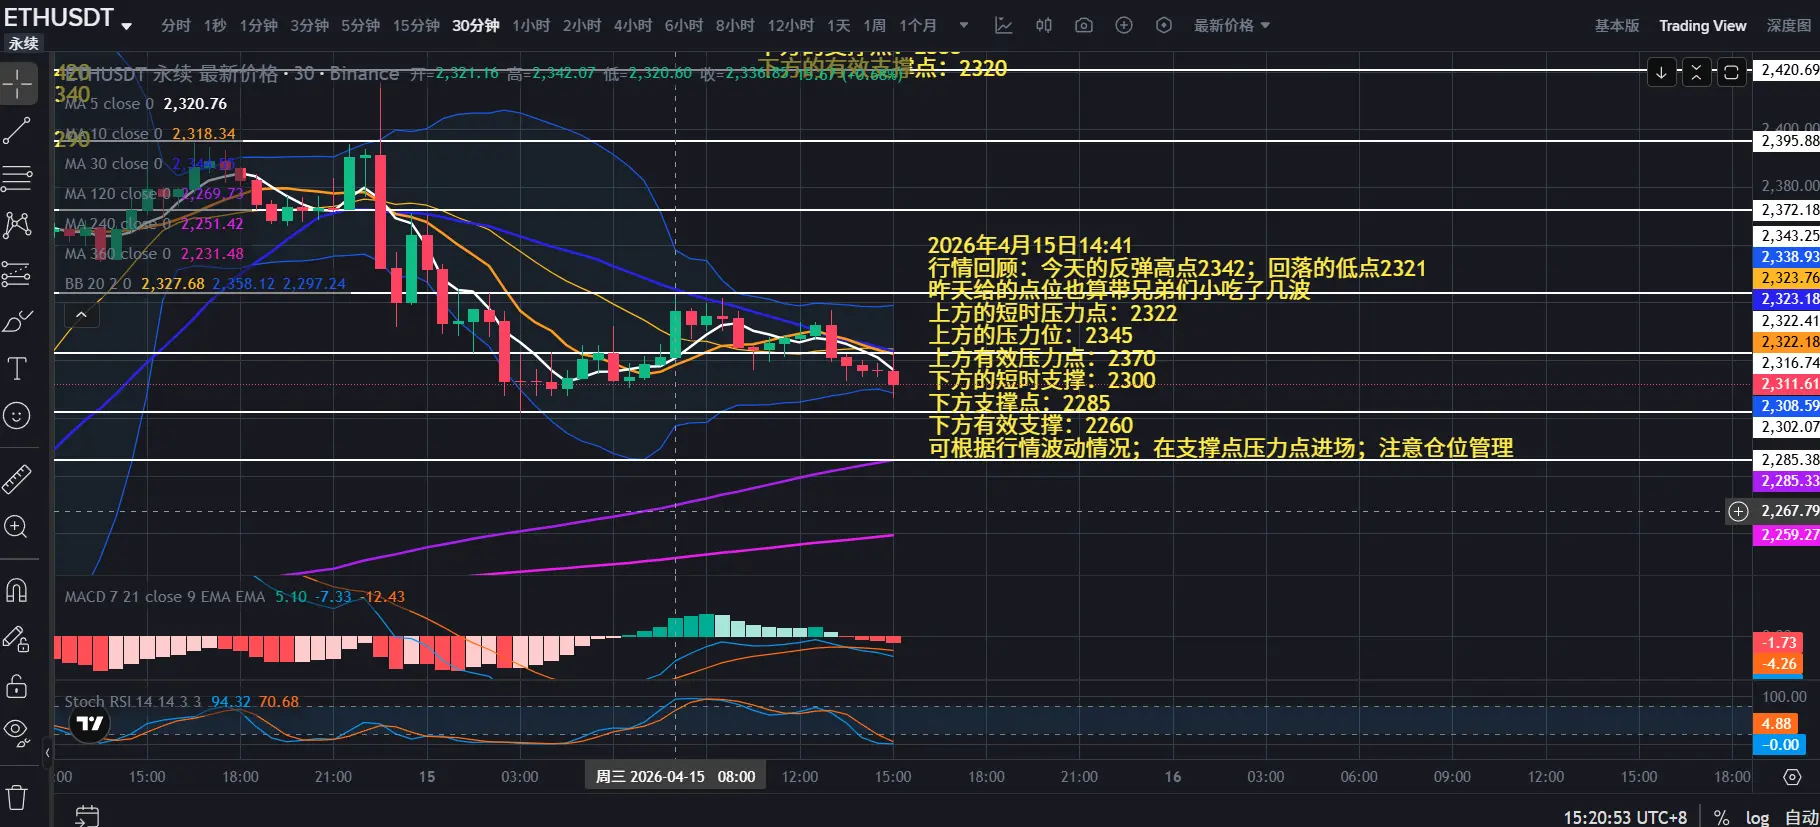Image resolution: width=1820 pixels, height=827 pixels.
Task: Open the horizontal lines tool group
Action: (18, 179)
